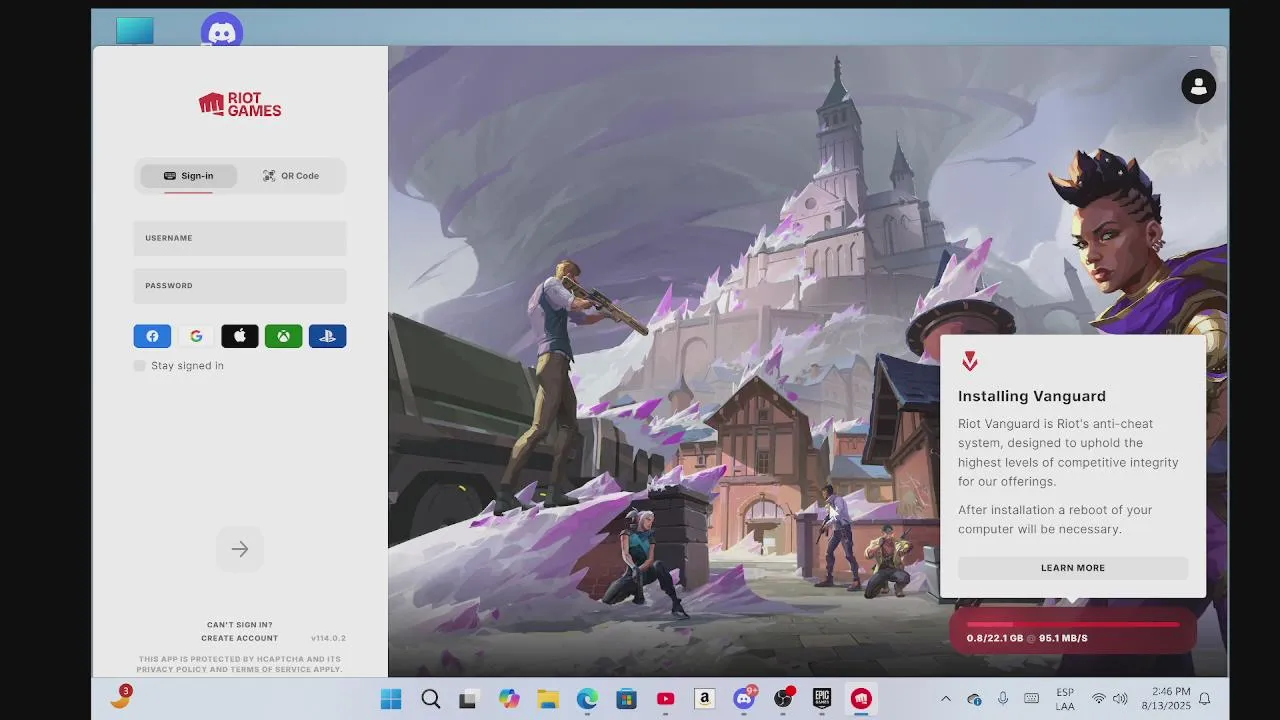Open Discord from the taskbar

[744, 699]
